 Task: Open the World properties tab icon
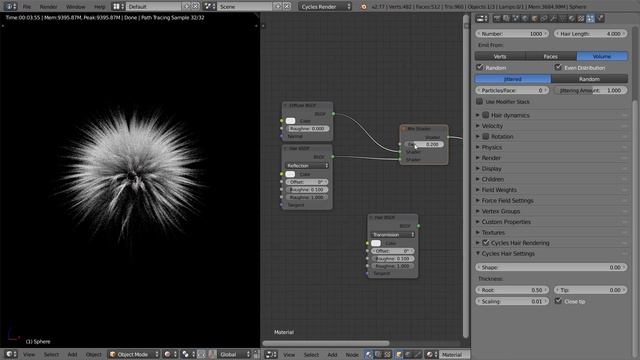point(525,18)
